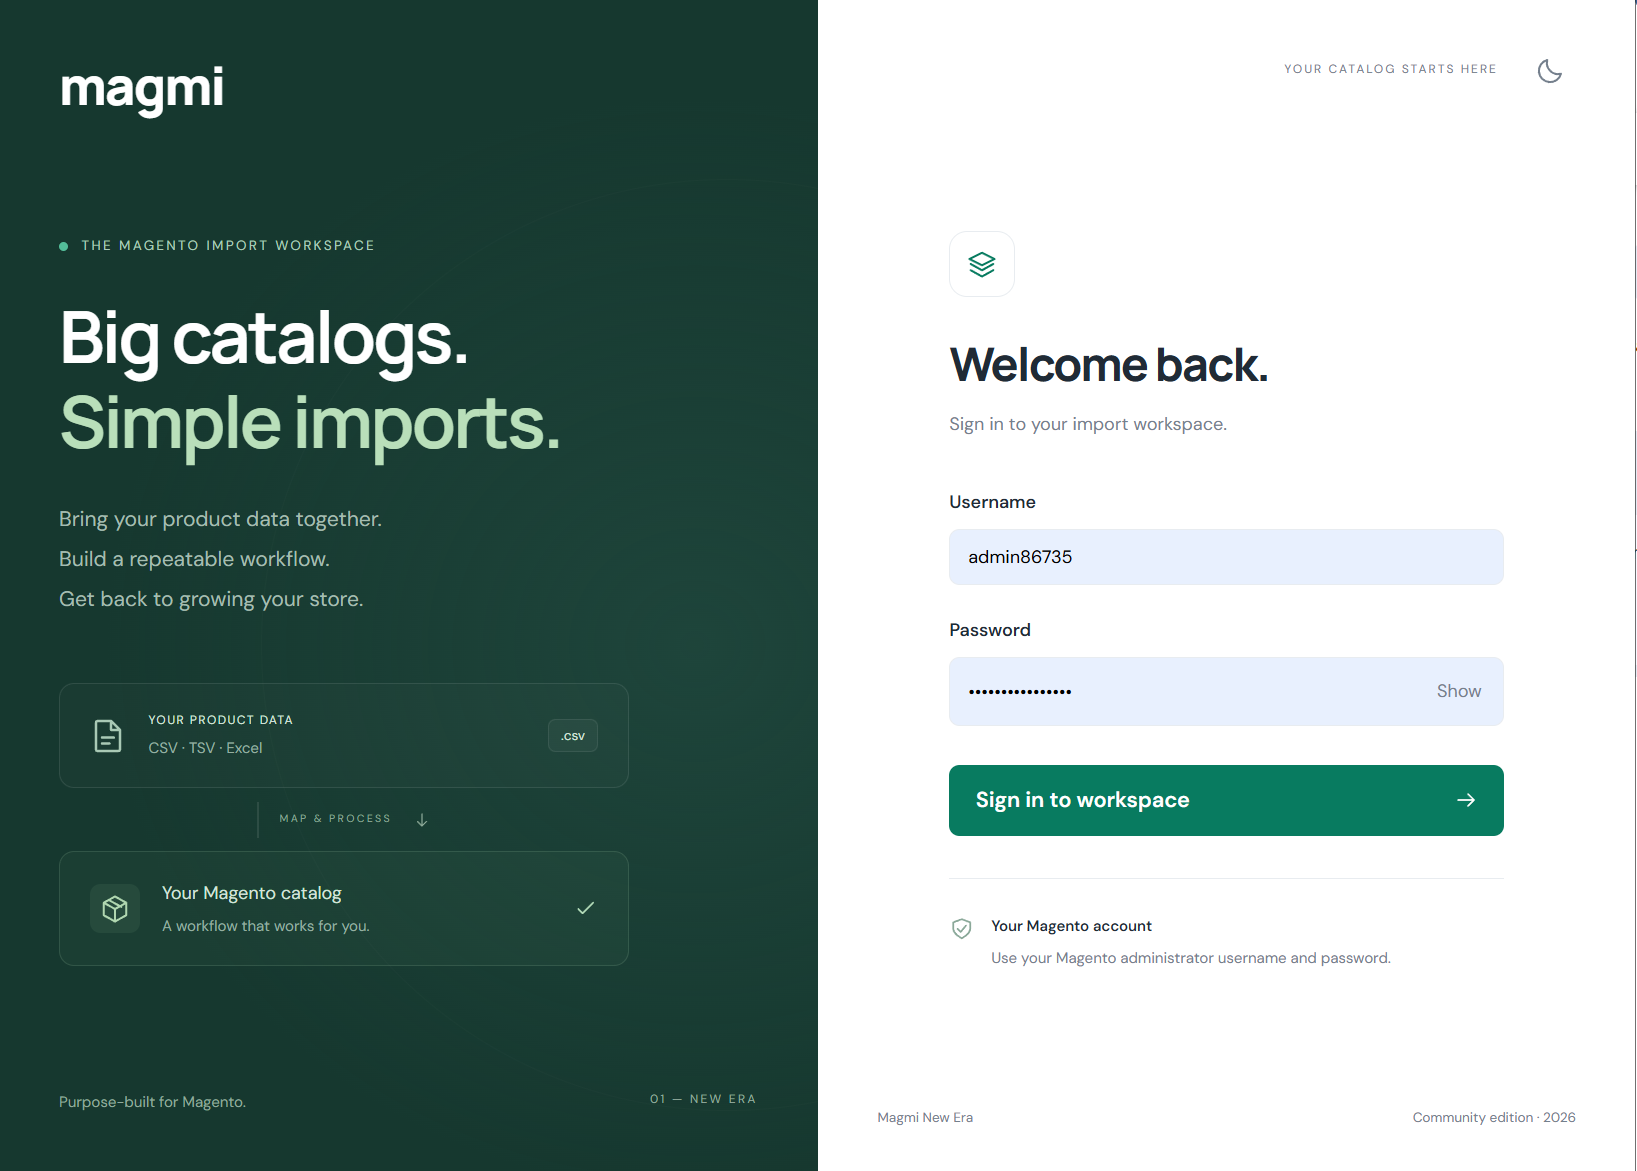
Task: Click the "Welcome back." heading
Action: coord(1109,365)
